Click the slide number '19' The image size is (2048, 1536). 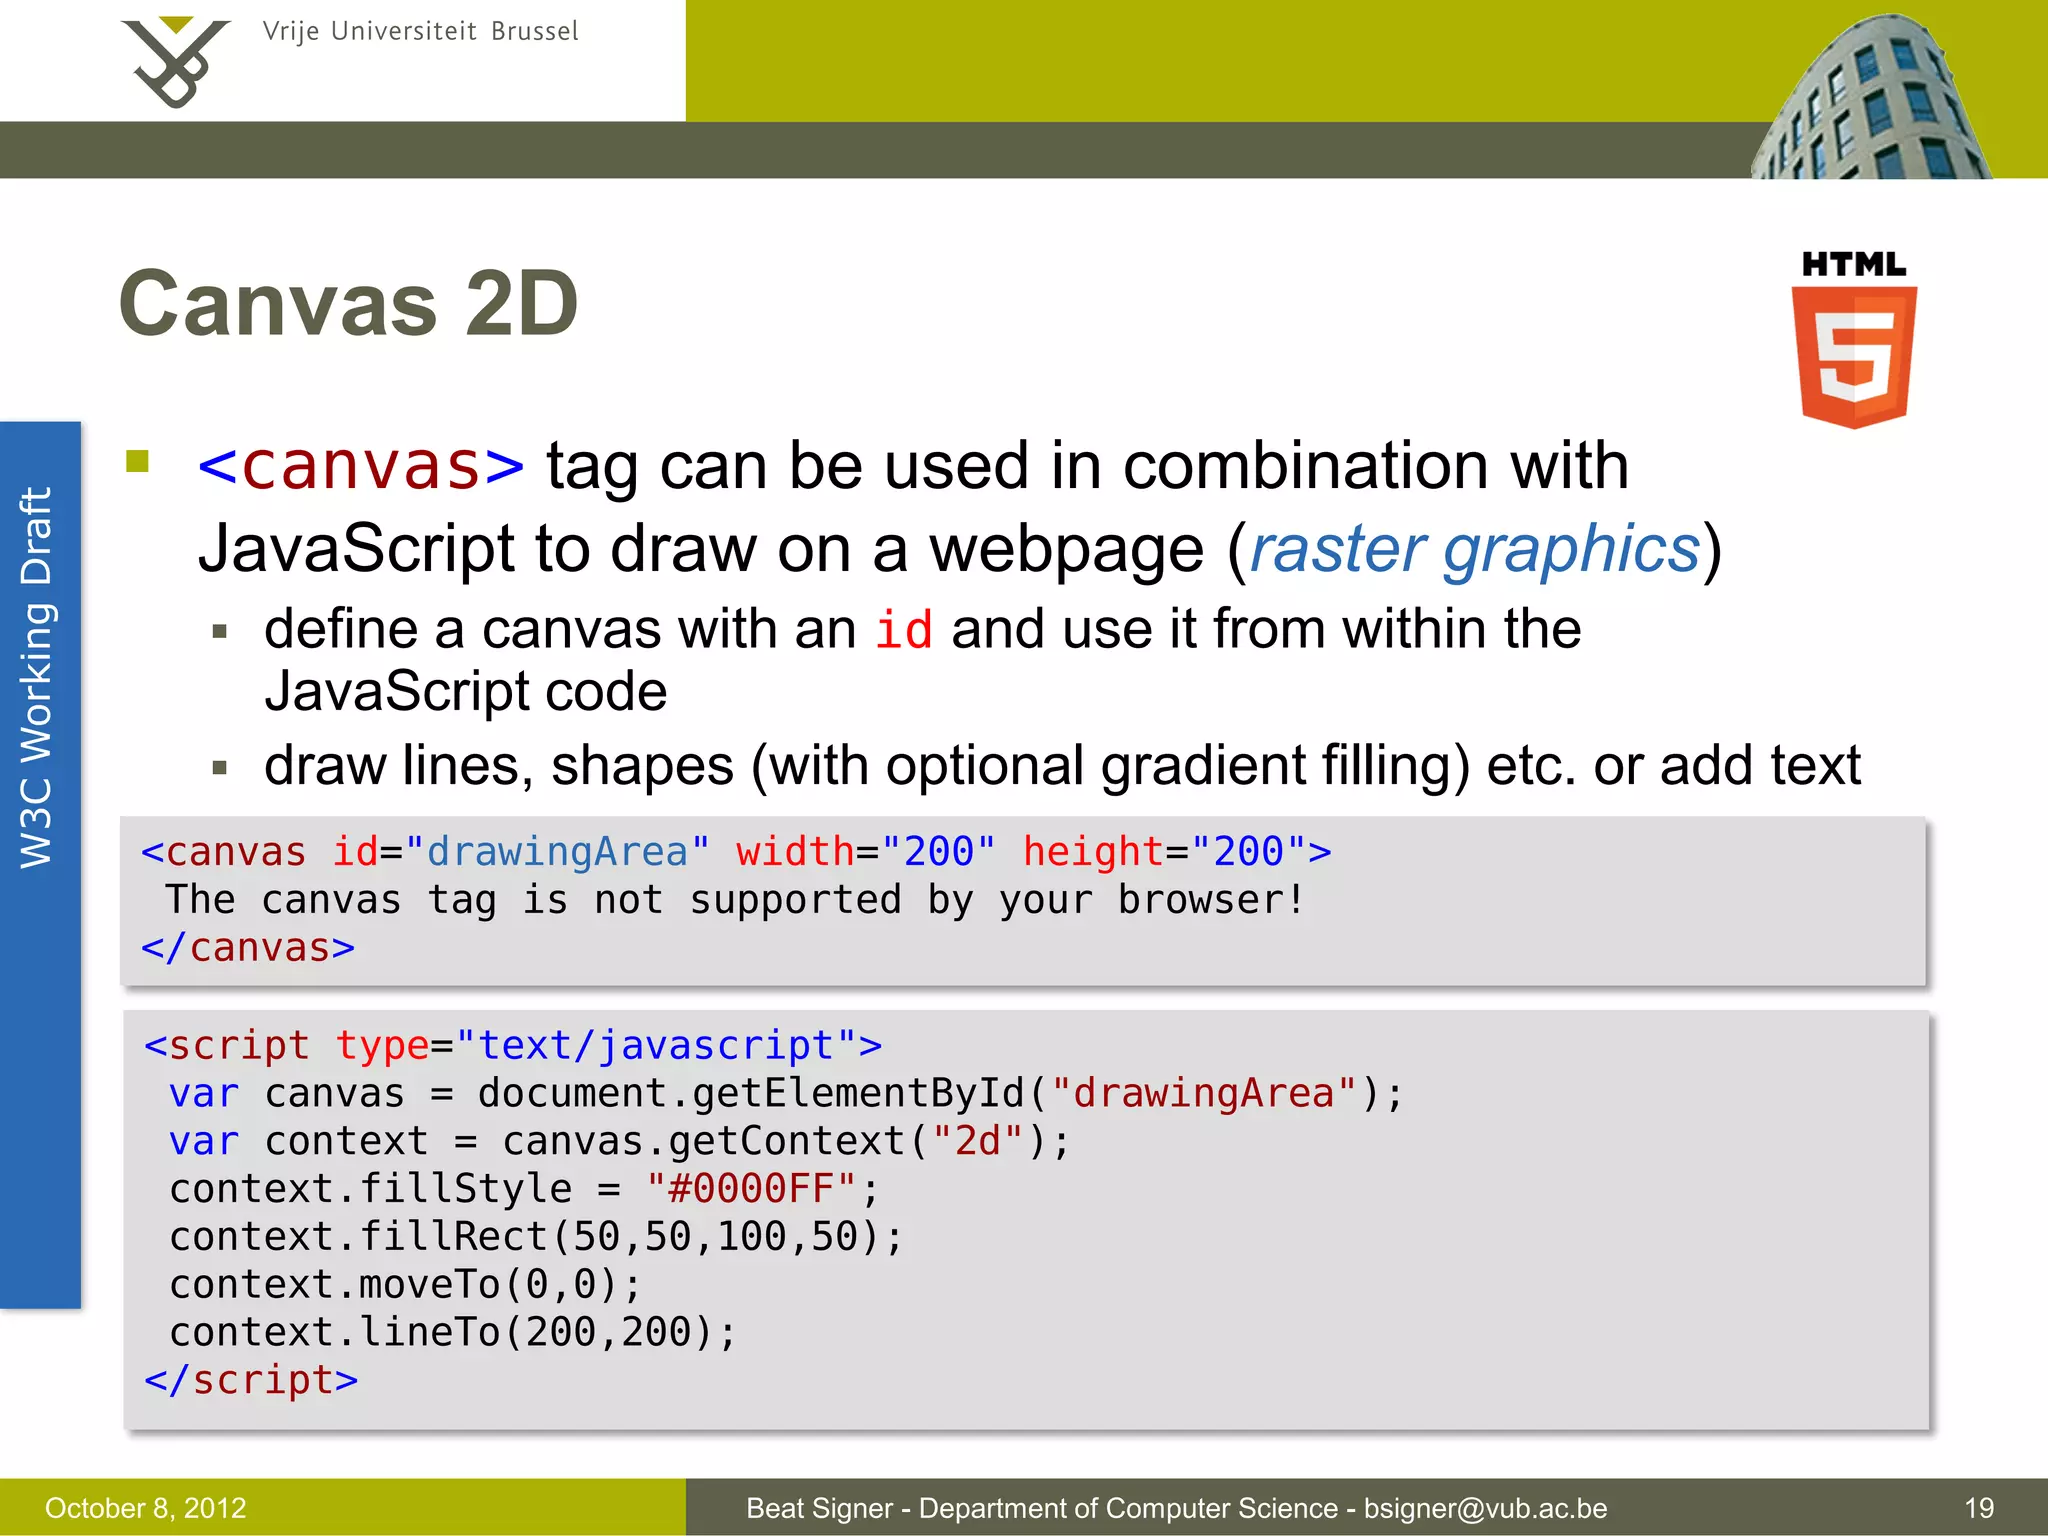pyautogui.click(x=1979, y=1508)
